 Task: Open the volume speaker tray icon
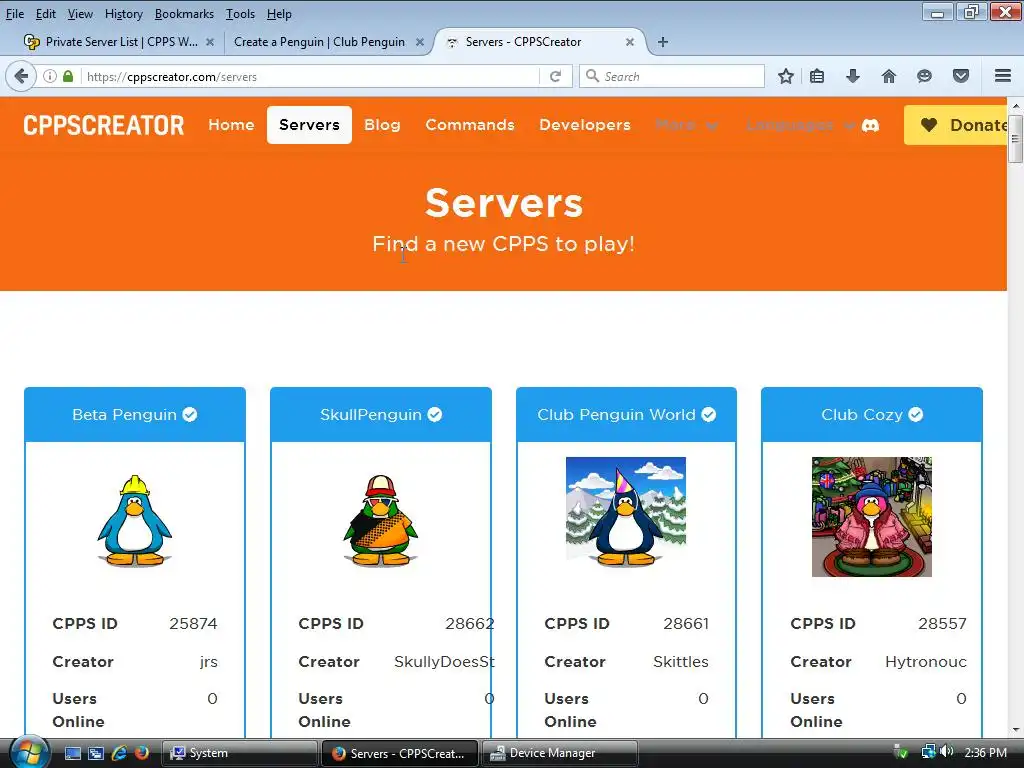click(947, 752)
